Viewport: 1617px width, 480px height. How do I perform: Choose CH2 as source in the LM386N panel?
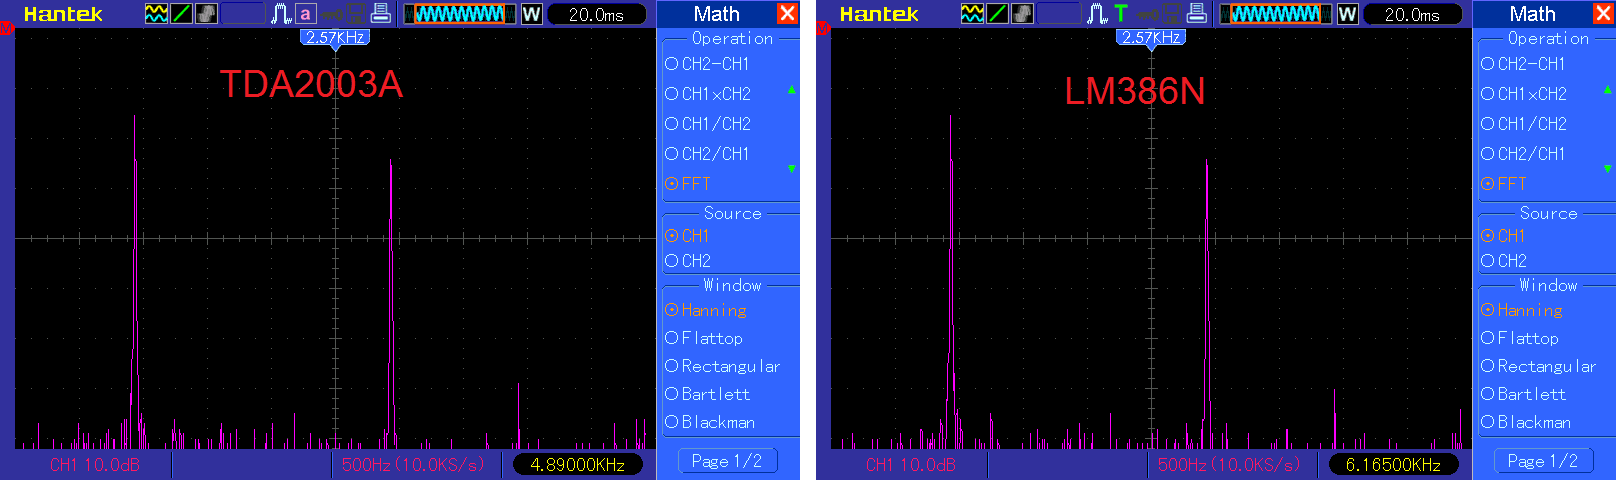coord(1512,261)
